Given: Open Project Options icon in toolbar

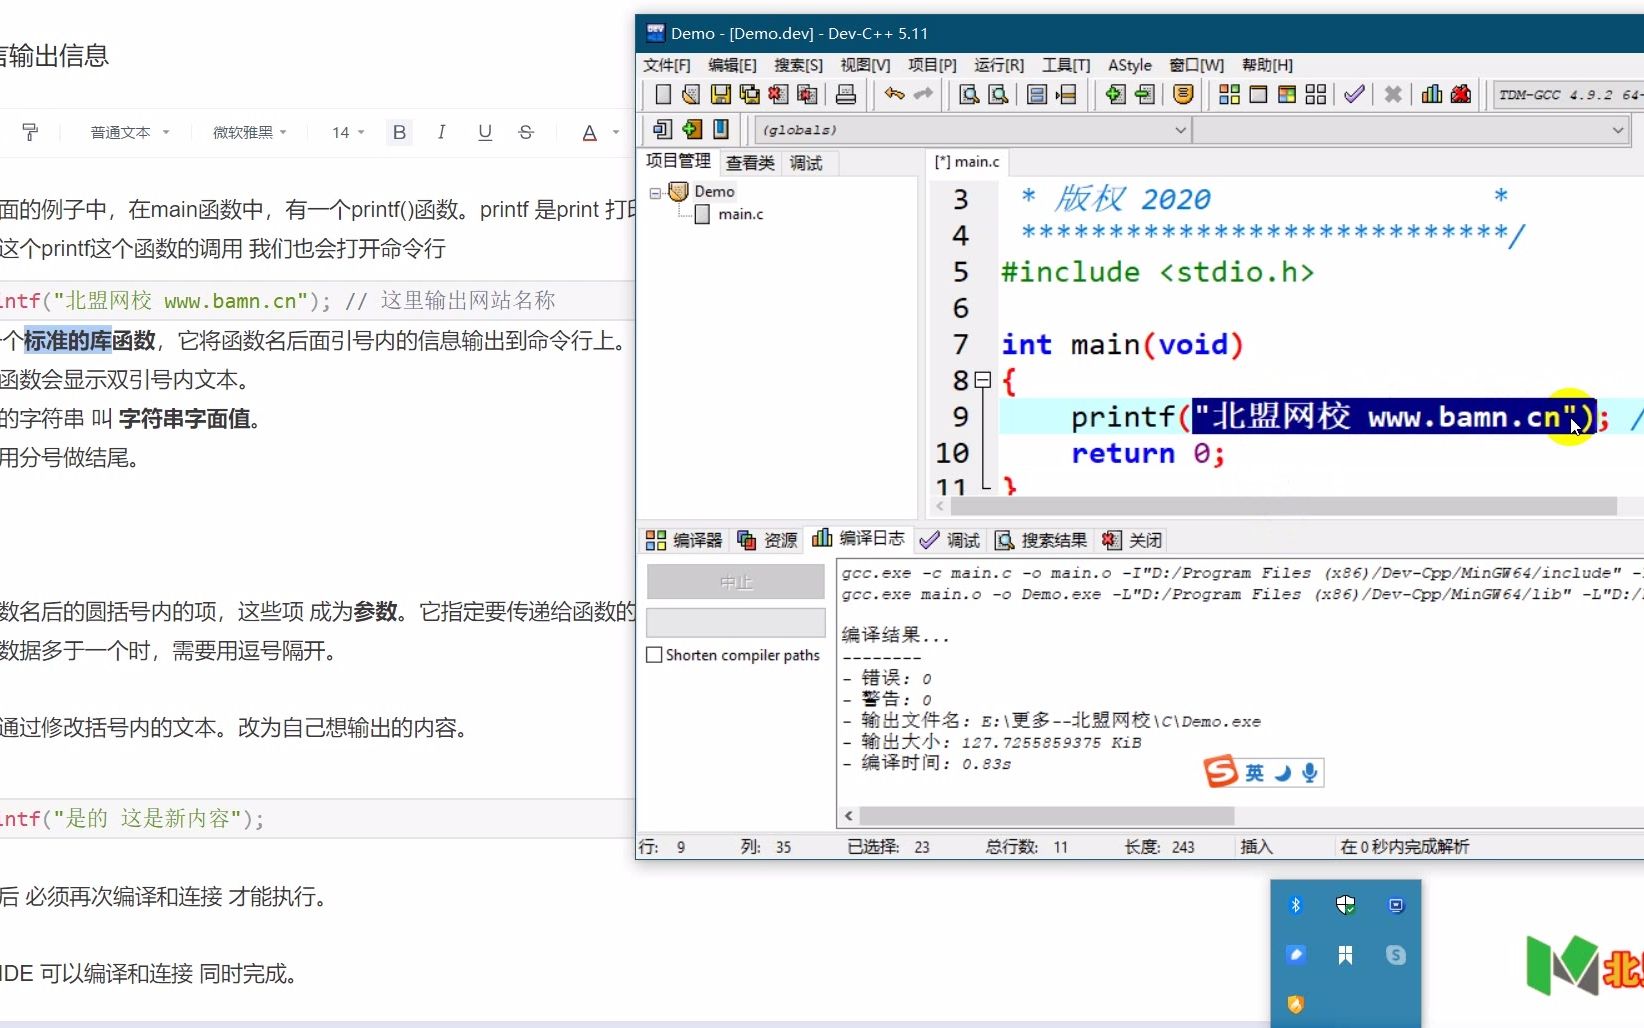Looking at the screenshot, I should click(x=1183, y=94).
